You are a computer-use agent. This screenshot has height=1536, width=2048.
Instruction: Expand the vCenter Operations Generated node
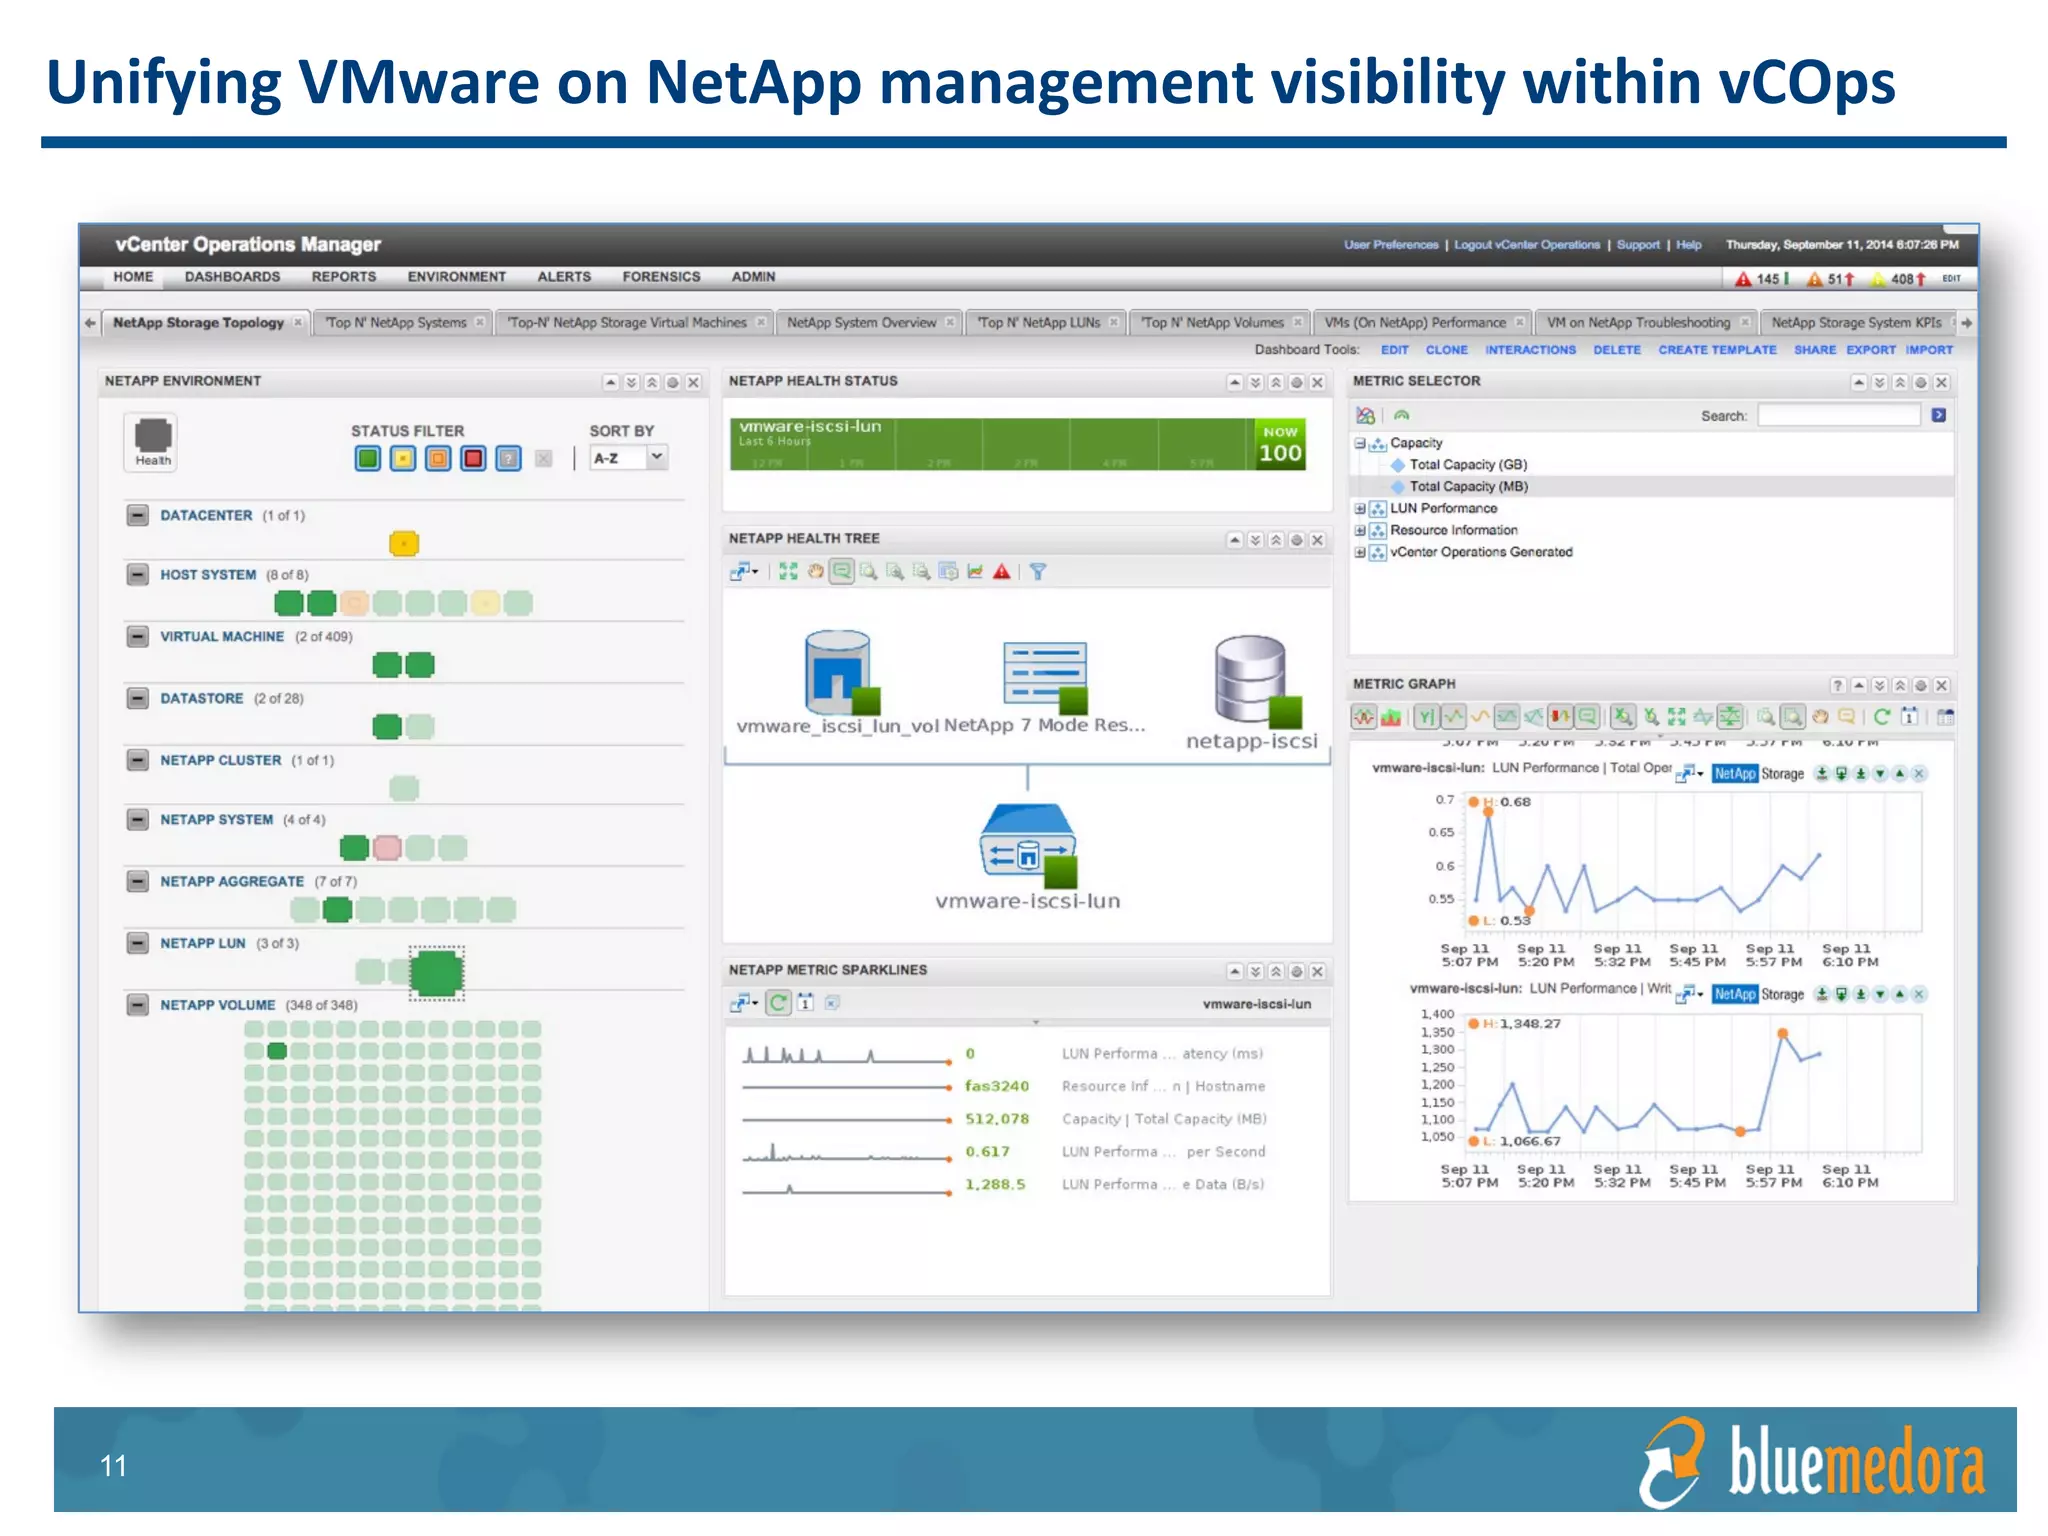[1360, 552]
